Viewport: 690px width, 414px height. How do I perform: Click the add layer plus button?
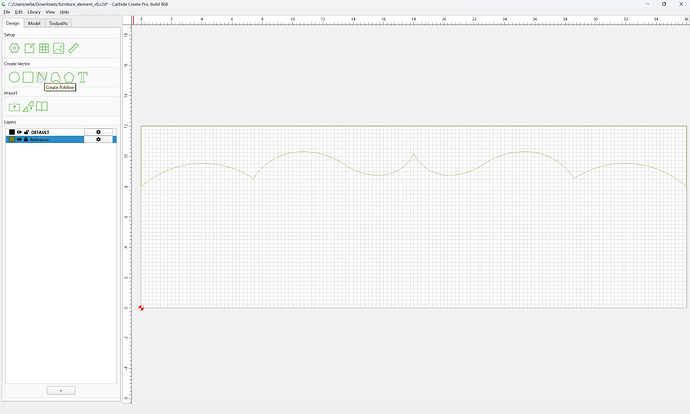point(61,391)
